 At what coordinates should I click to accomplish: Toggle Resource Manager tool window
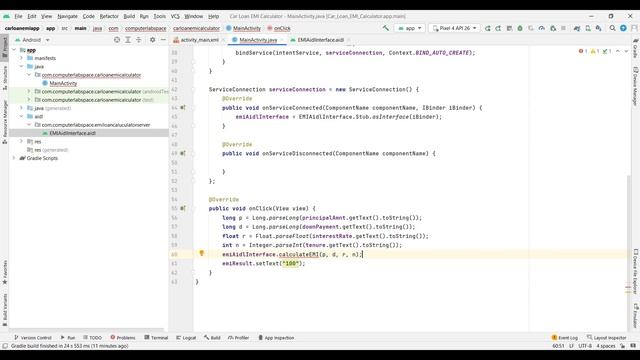[4, 121]
